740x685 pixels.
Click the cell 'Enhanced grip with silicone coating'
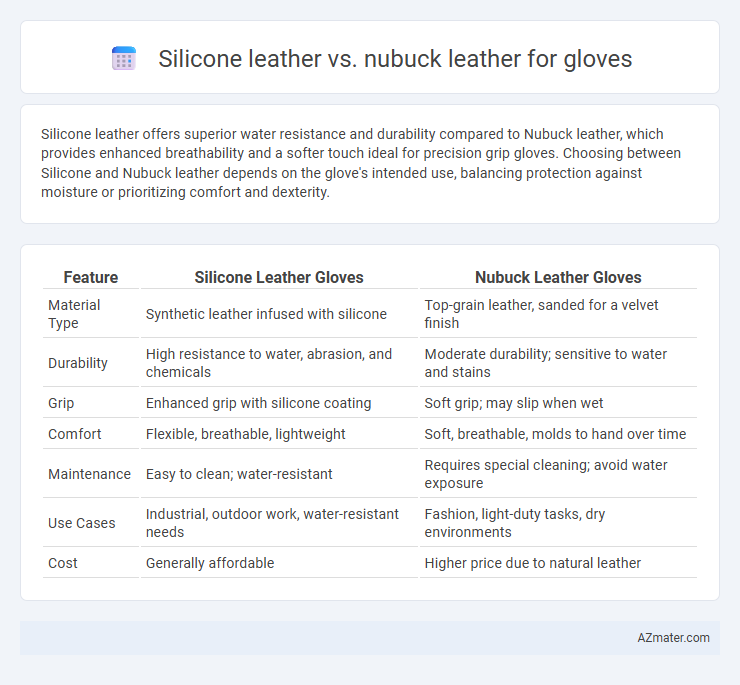(x=279, y=403)
